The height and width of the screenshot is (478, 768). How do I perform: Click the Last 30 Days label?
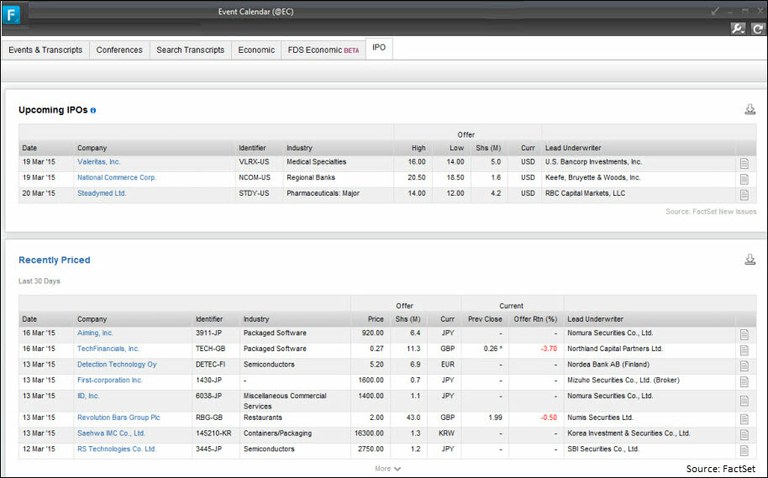39,281
